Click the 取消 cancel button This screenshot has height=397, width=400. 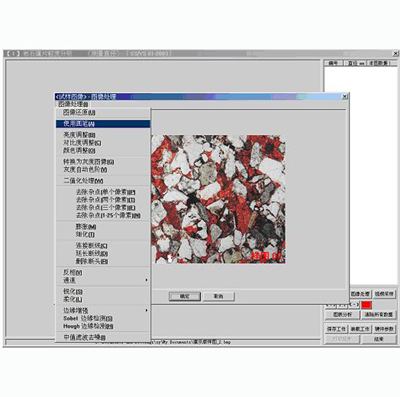point(219,296)
